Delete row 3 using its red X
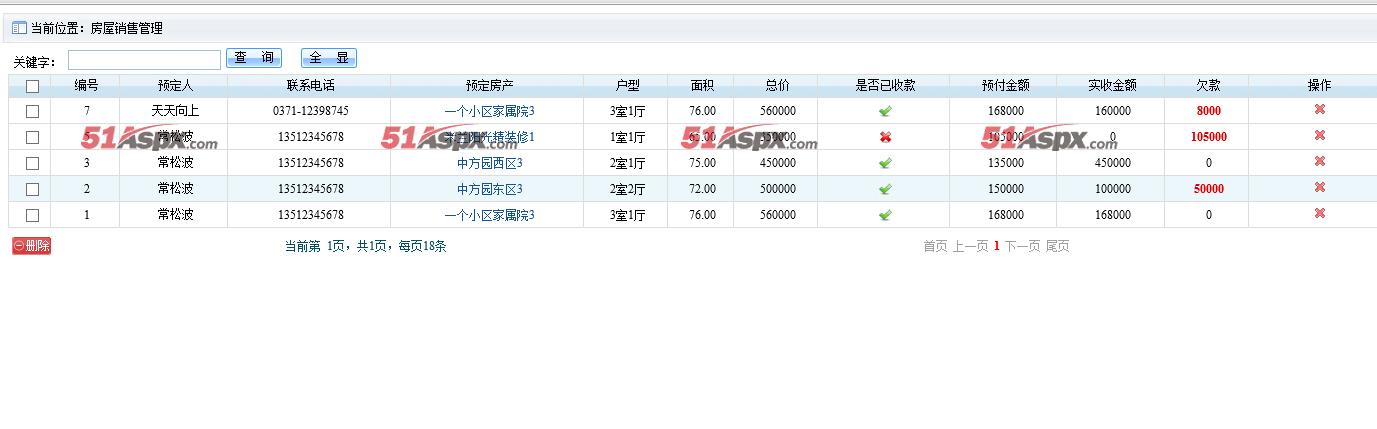1377x429 pixels. point(1319,161)
